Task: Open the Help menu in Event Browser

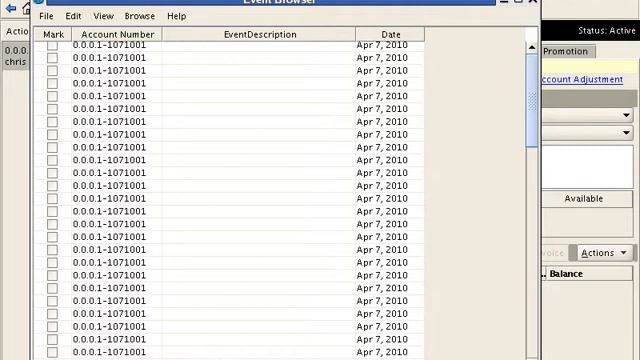Action: (x=176, y=16)
